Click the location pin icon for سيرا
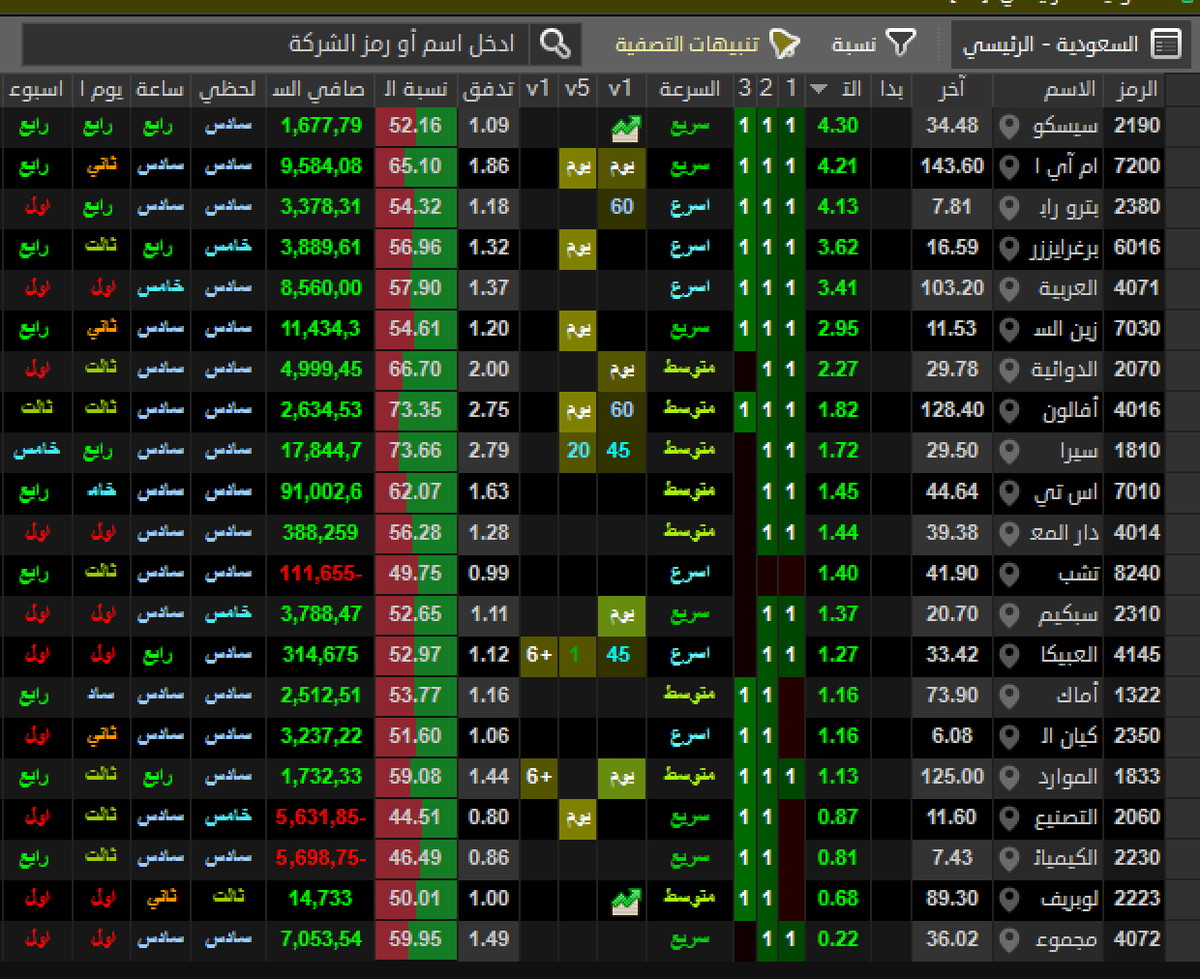This screenshot has height=979, width=1200. coord(1009,451)
